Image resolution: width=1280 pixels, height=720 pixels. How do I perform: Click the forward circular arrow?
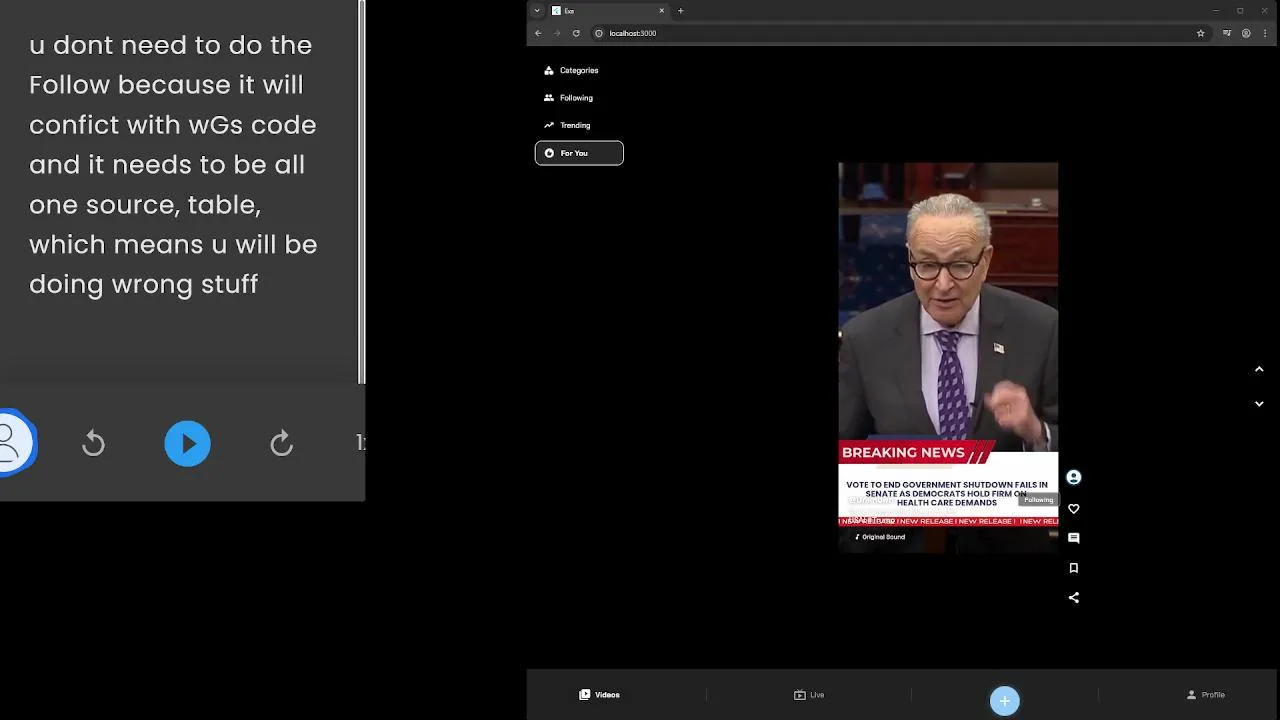(281, 444)
